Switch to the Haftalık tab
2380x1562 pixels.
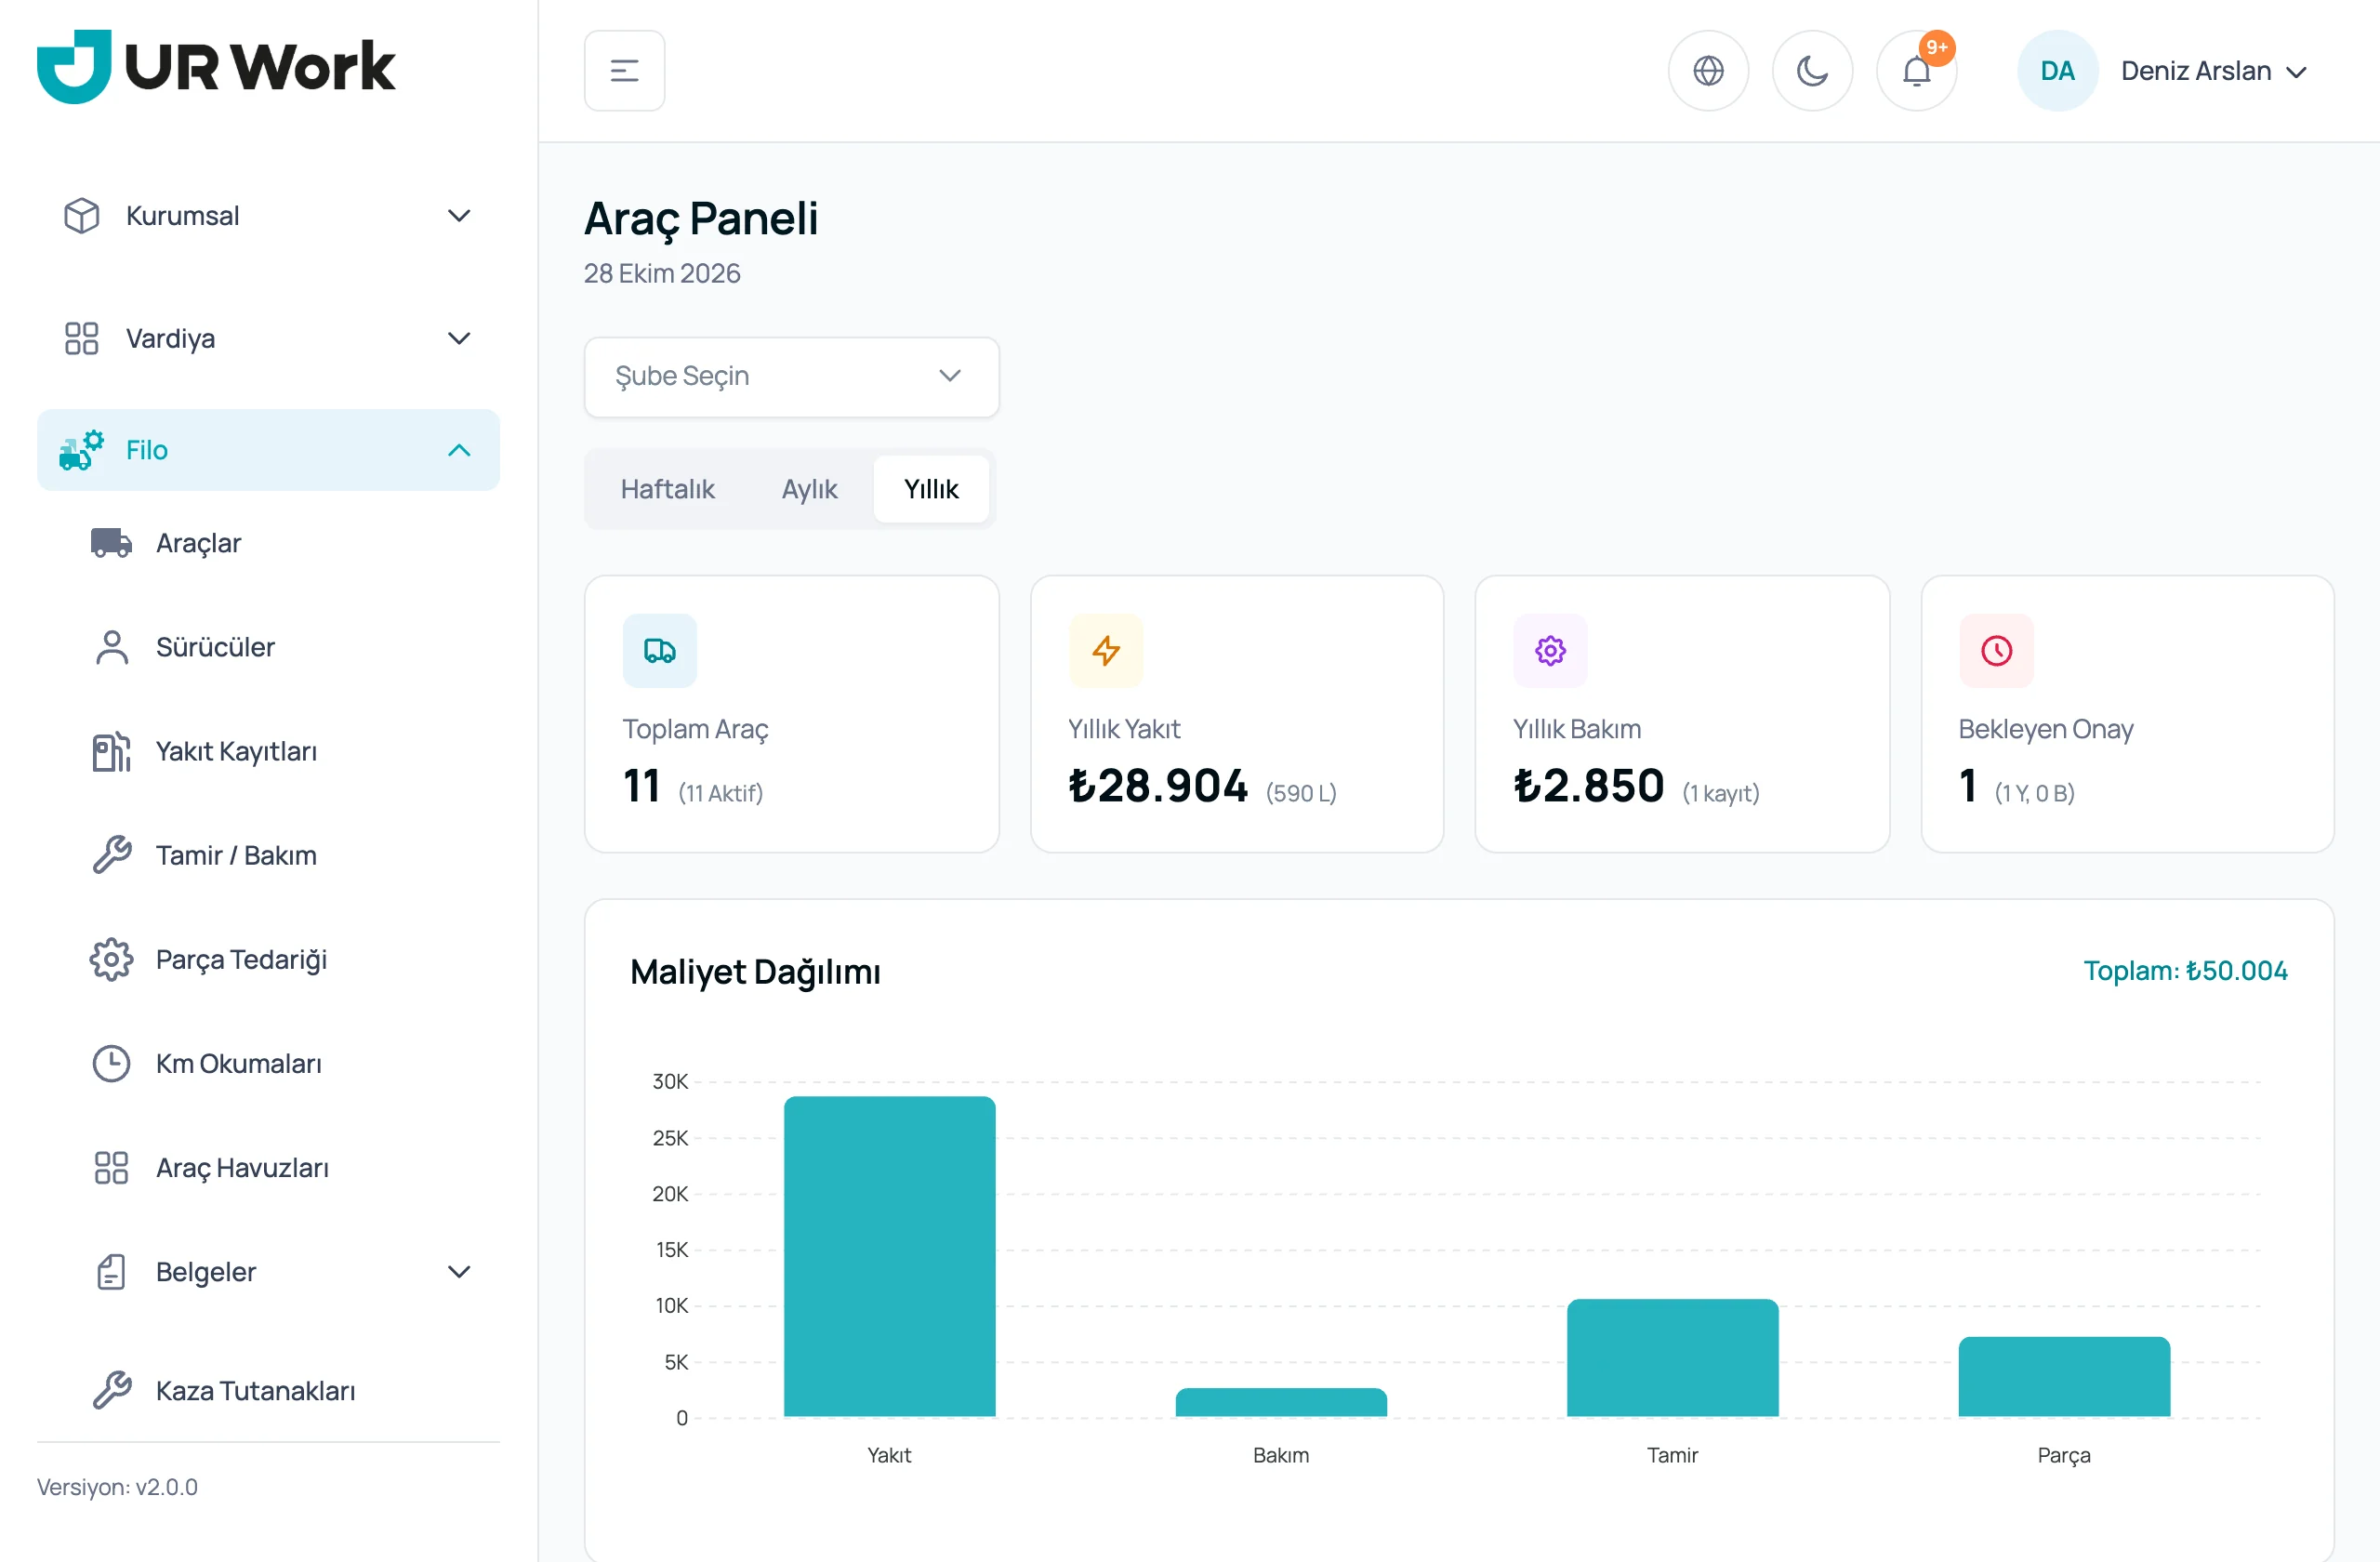[x=667, y=489]
